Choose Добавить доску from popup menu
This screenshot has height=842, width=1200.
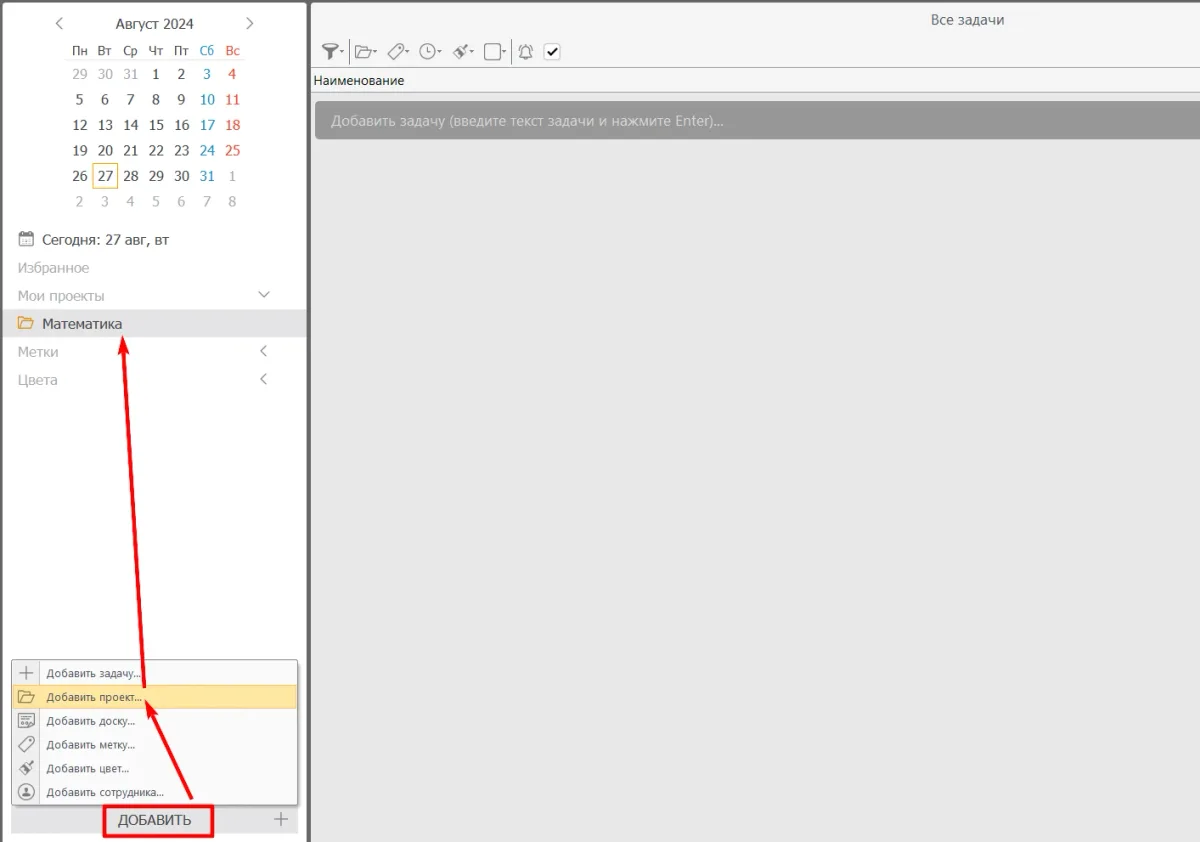(x=90, y=721)
